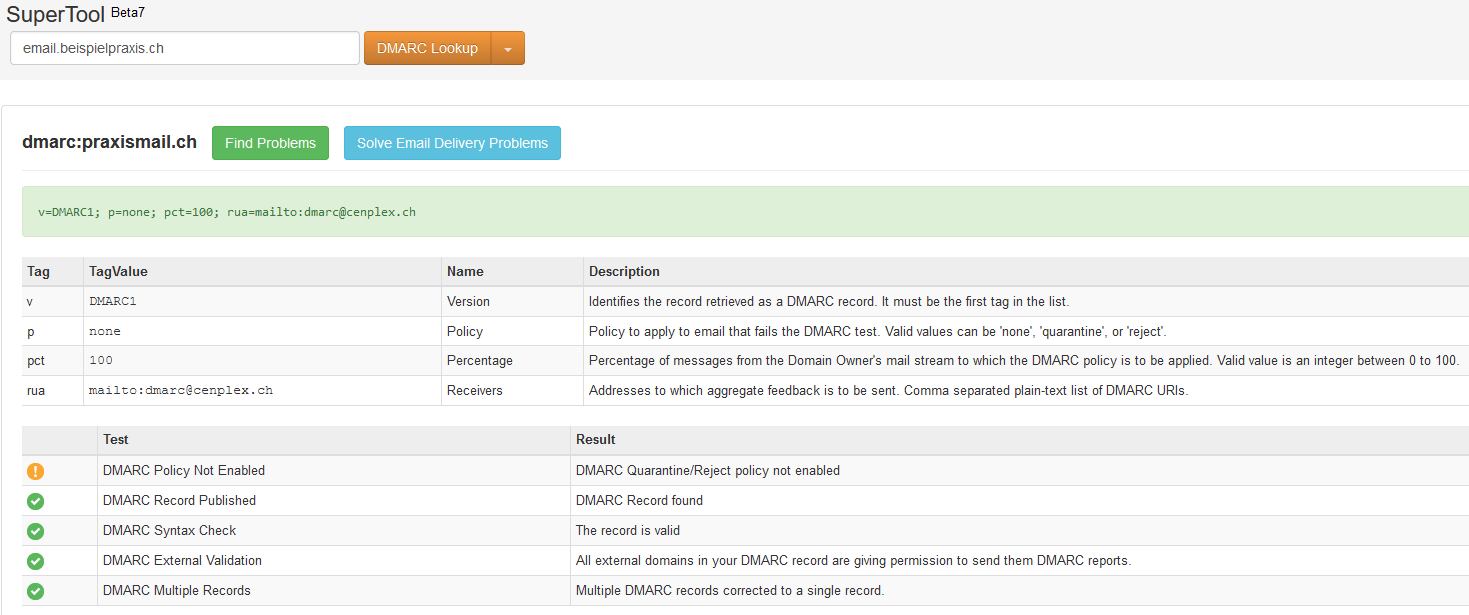Click the SuperTool title text

click(55, 14)
